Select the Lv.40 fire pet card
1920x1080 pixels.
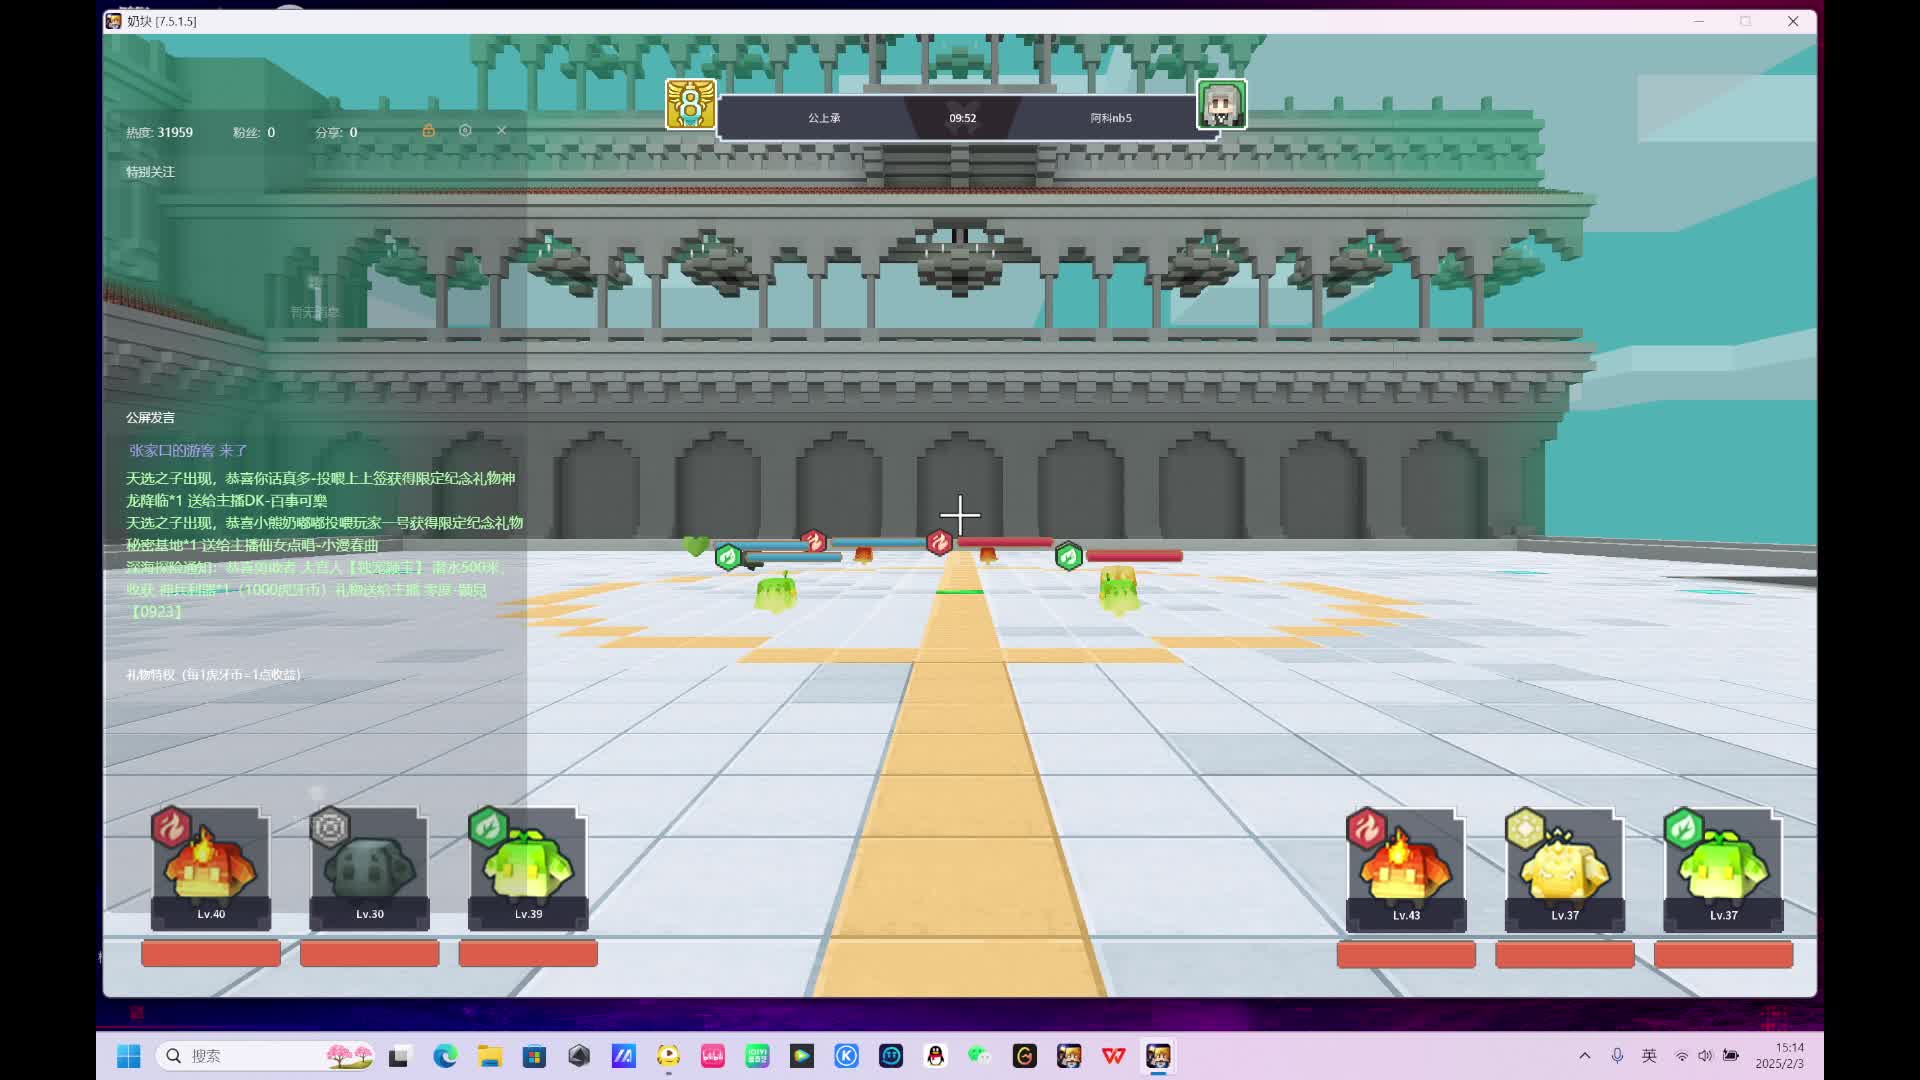211,868
